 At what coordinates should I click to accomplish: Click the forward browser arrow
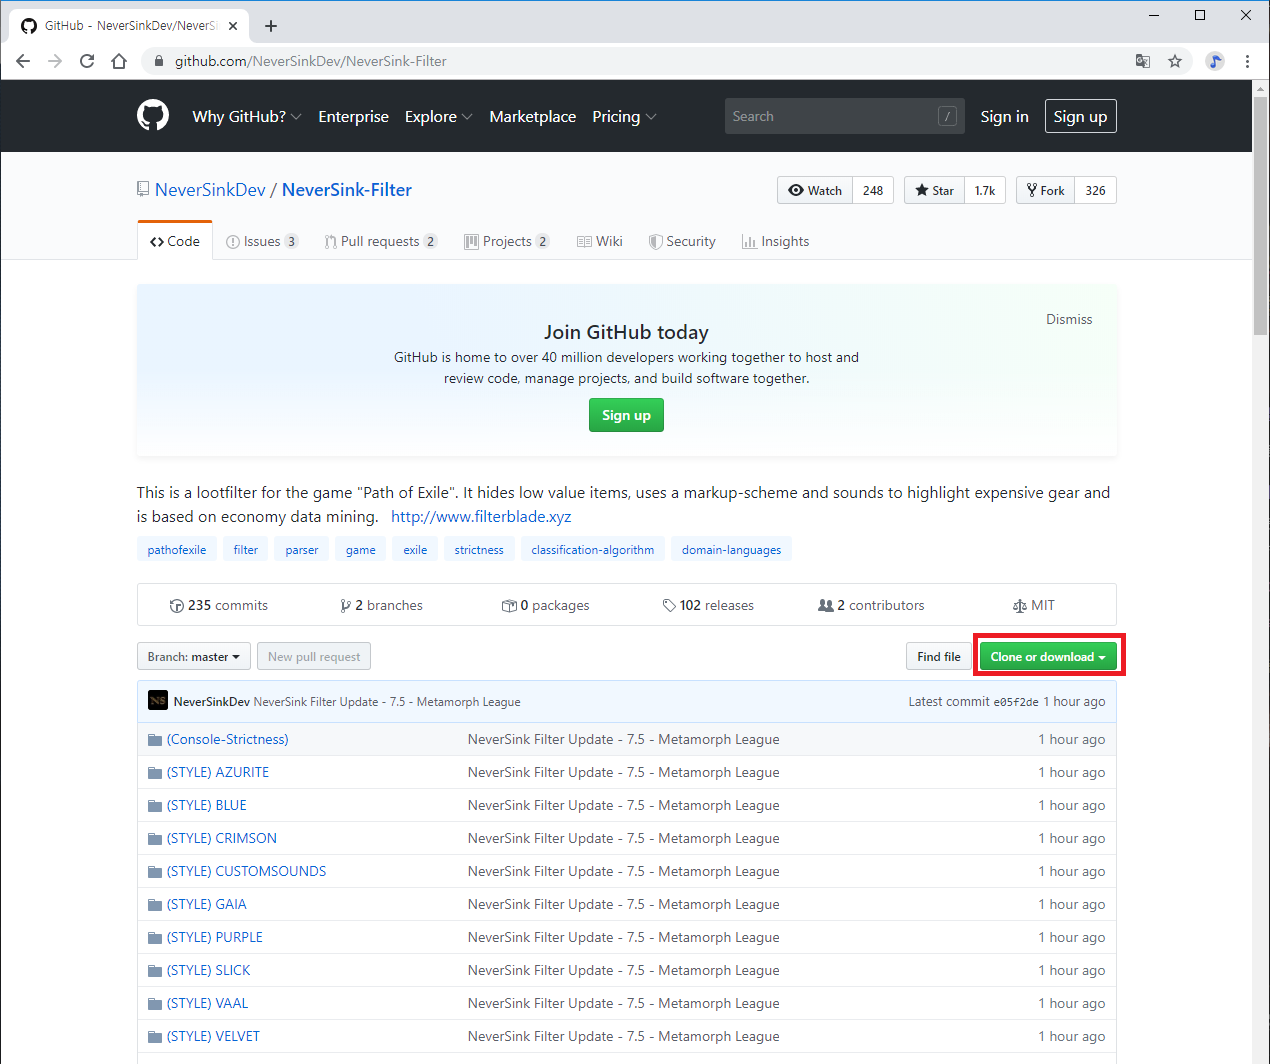pyautogui.click(x=55, y=61)
